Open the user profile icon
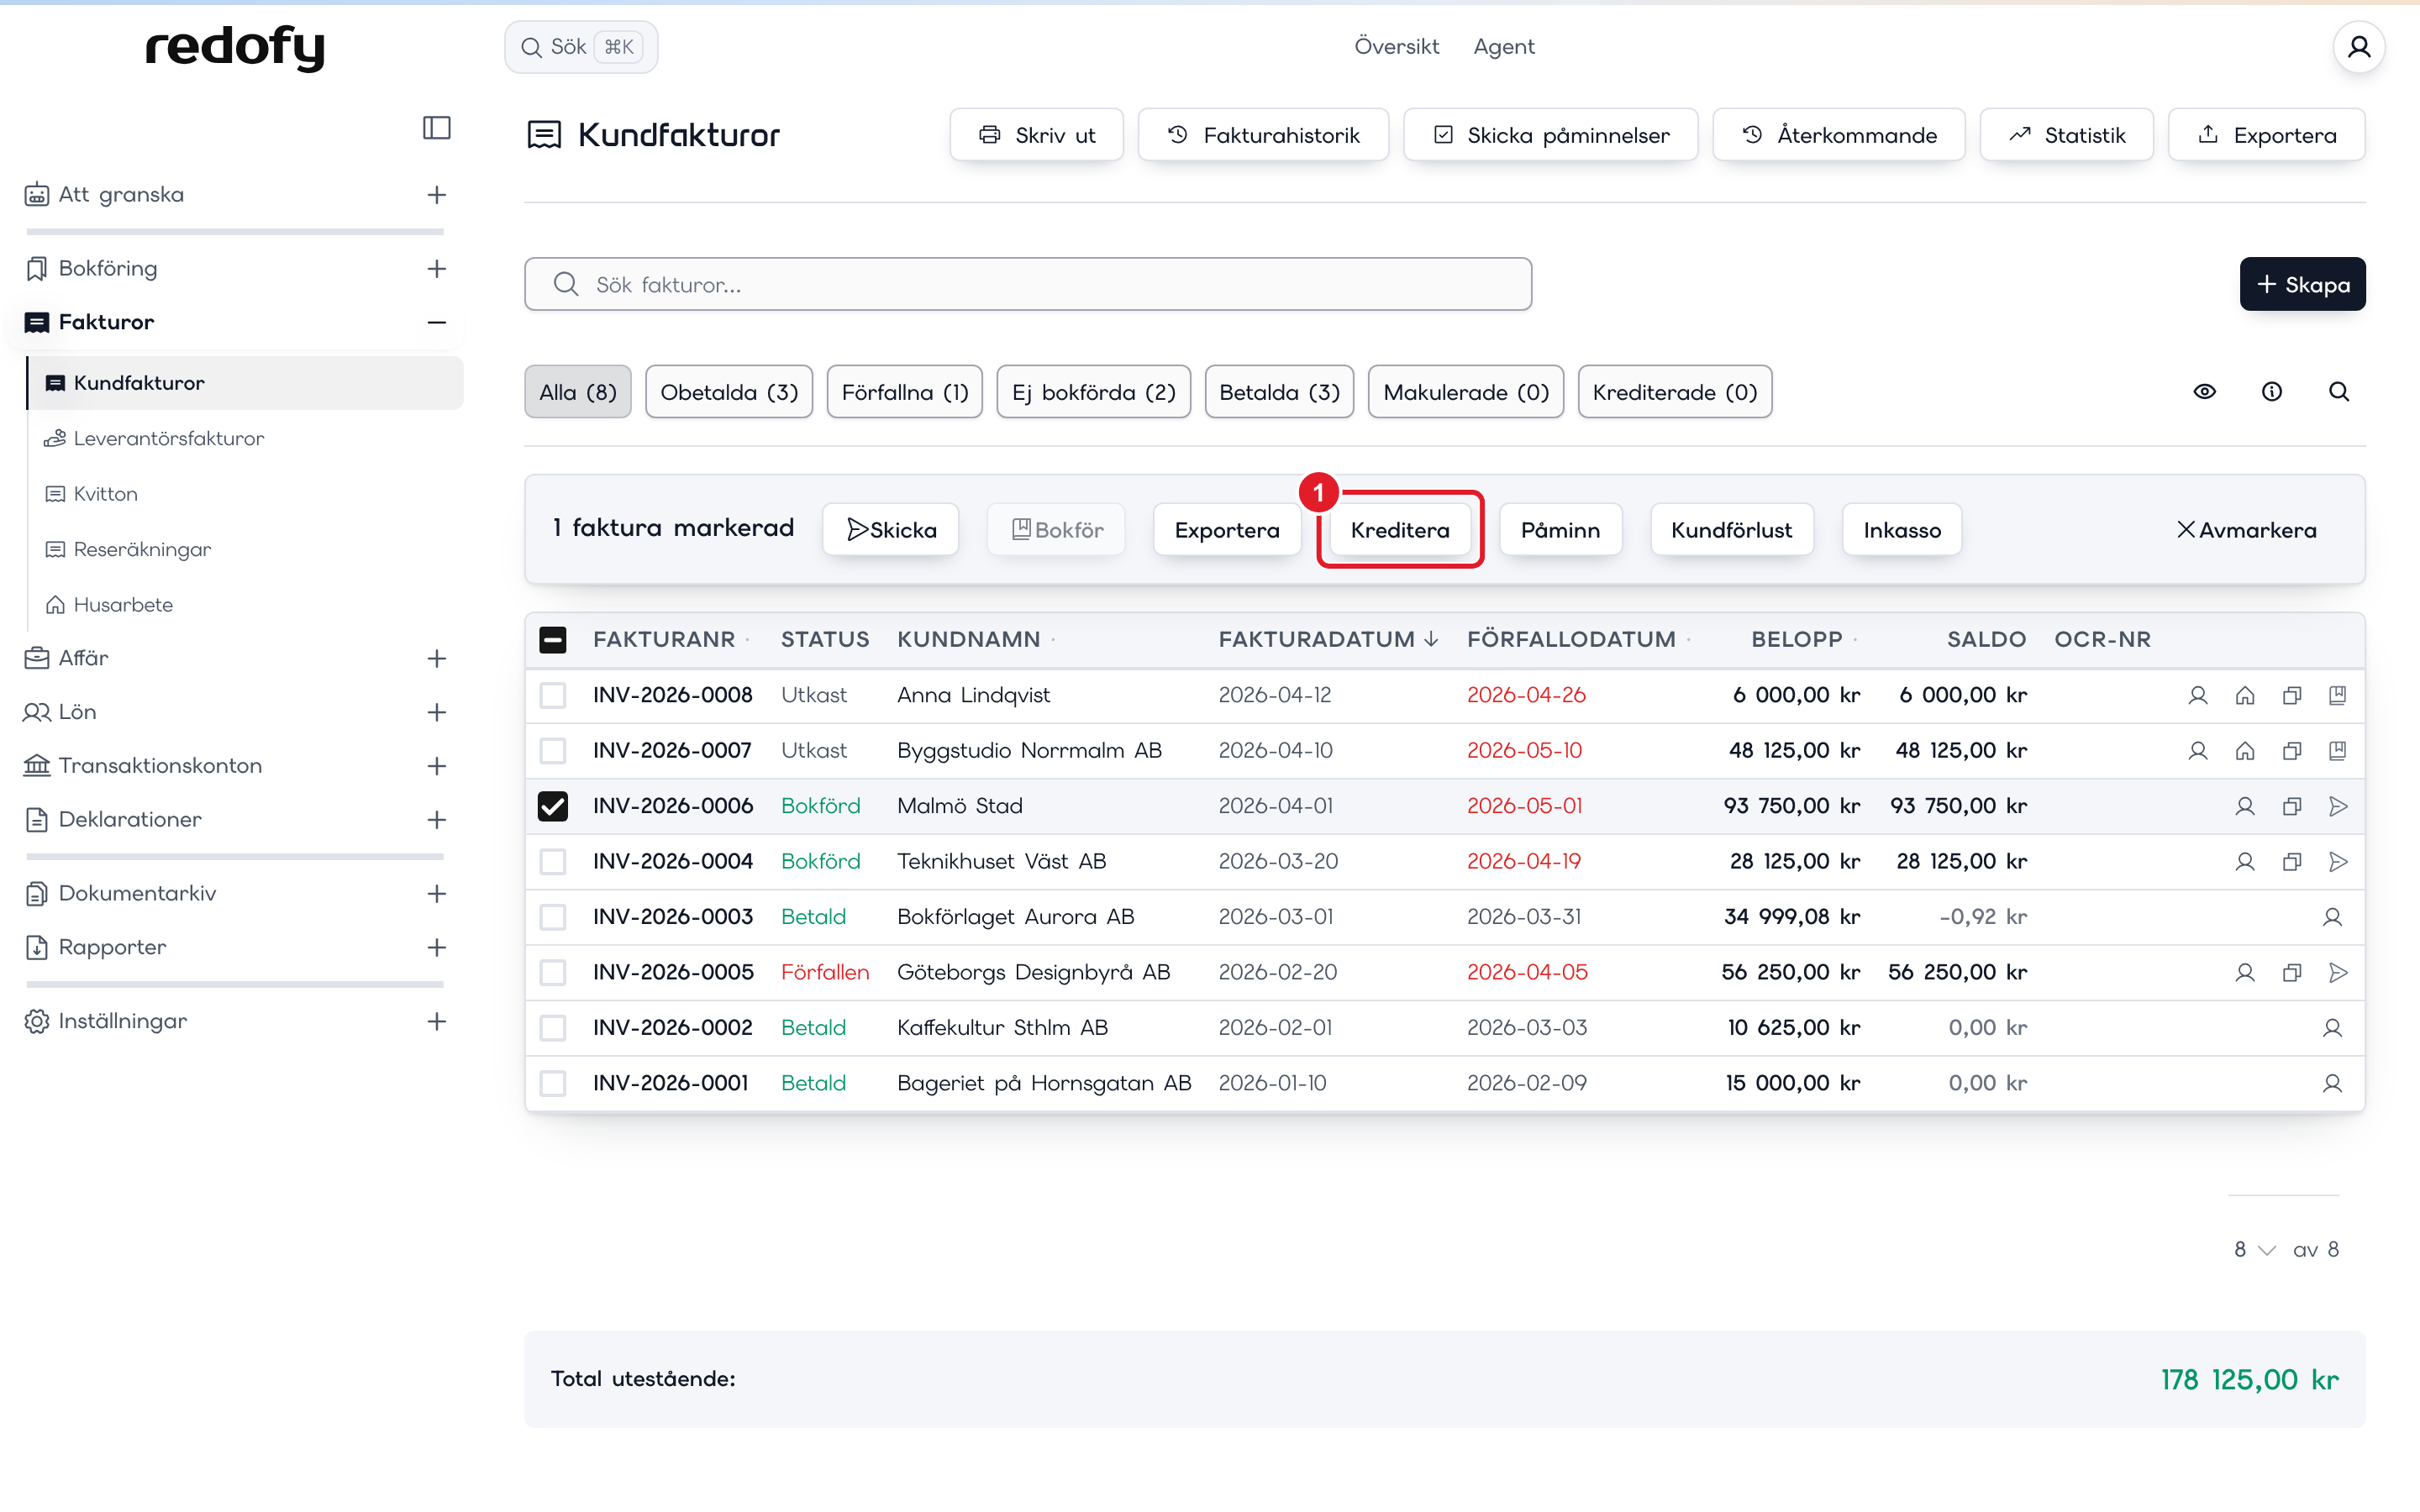The image size is (2420, 1512). (2359, 47)
